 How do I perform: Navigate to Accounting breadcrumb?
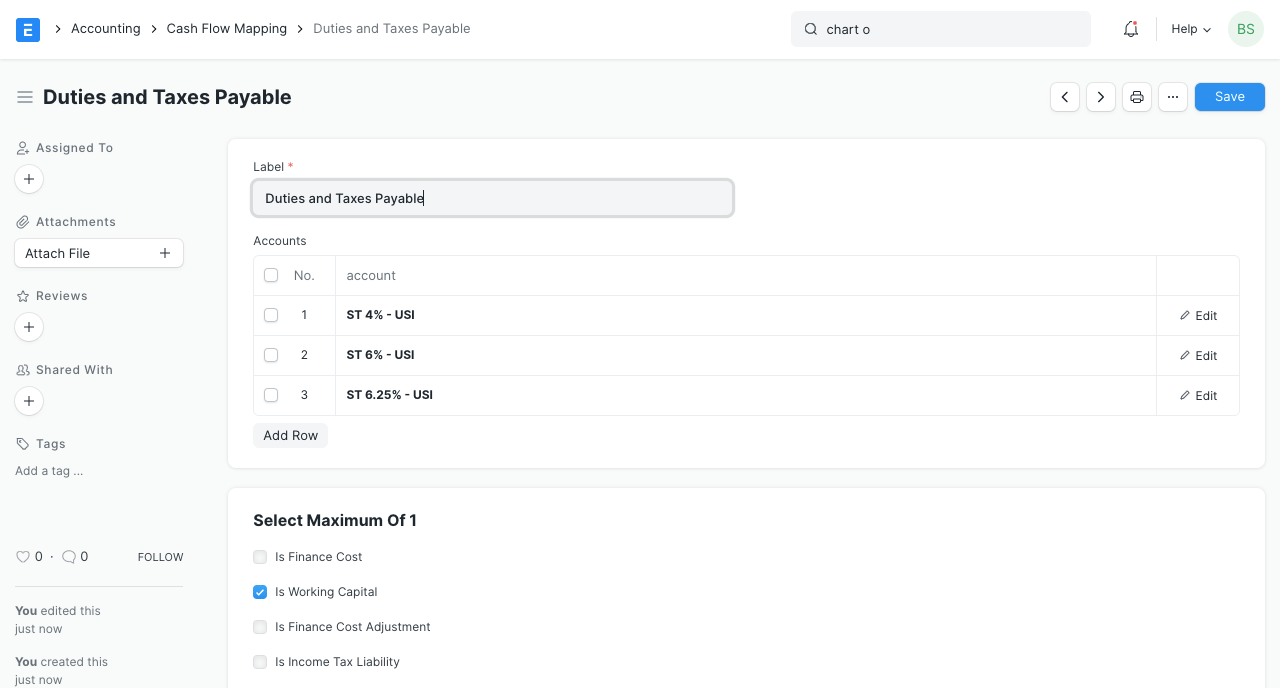point(105,29)
